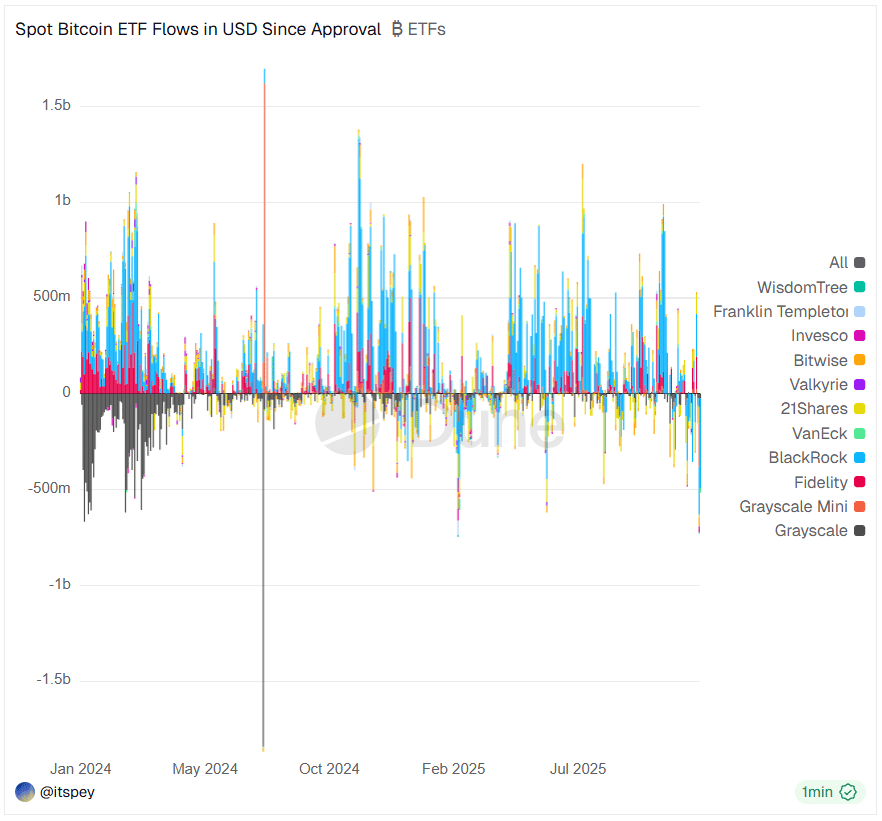
Task: Click the 1b y-axis label
Action: (x=62, y=201)
